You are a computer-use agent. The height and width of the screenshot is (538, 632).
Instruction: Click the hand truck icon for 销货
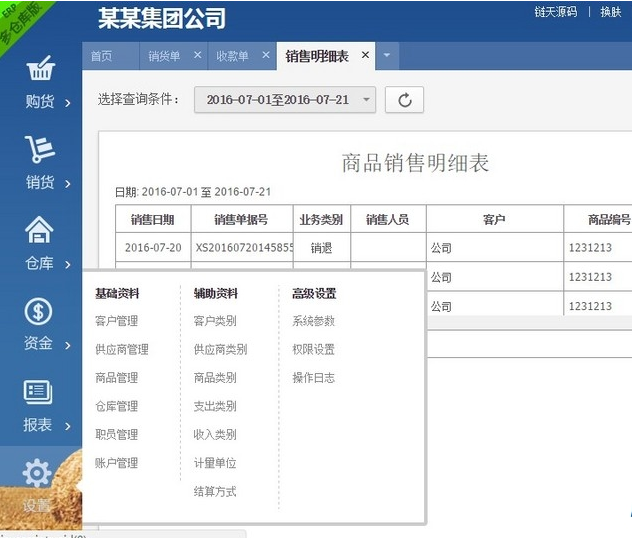[39, 150]
